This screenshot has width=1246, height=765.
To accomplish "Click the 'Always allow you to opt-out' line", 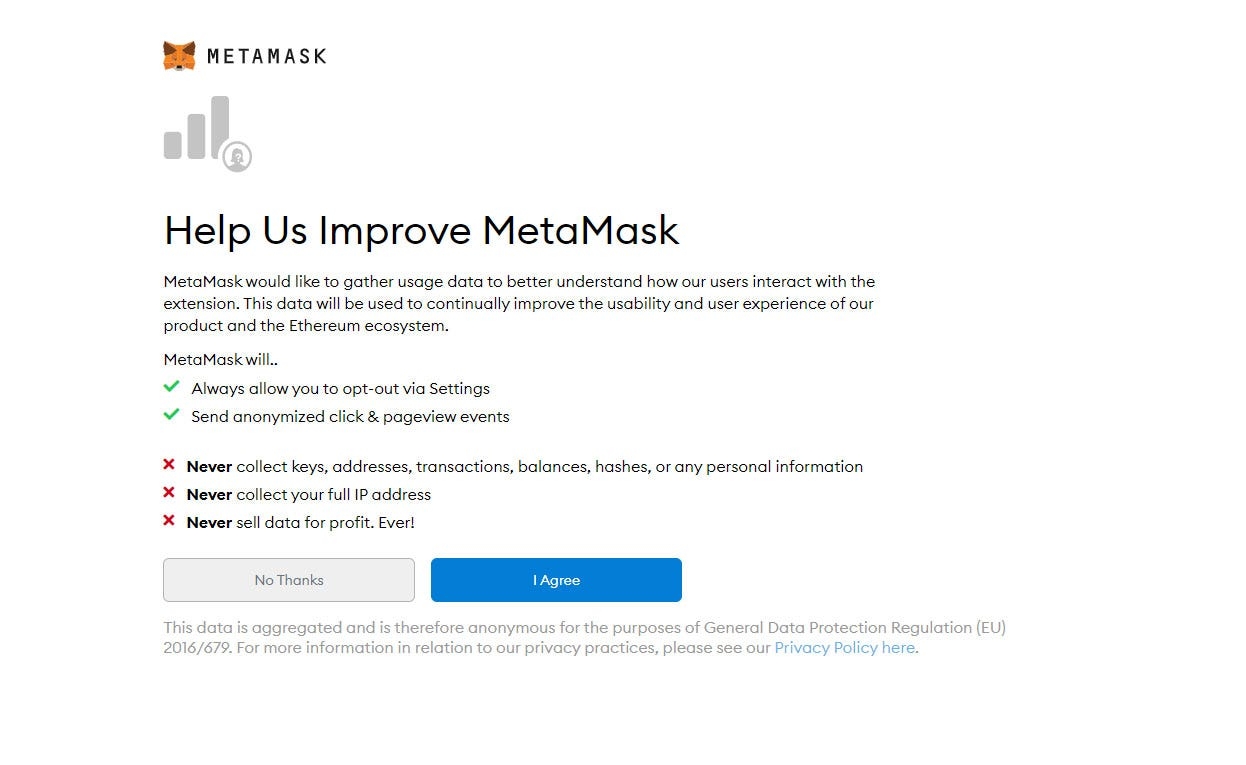I will [x=340, y=388].
